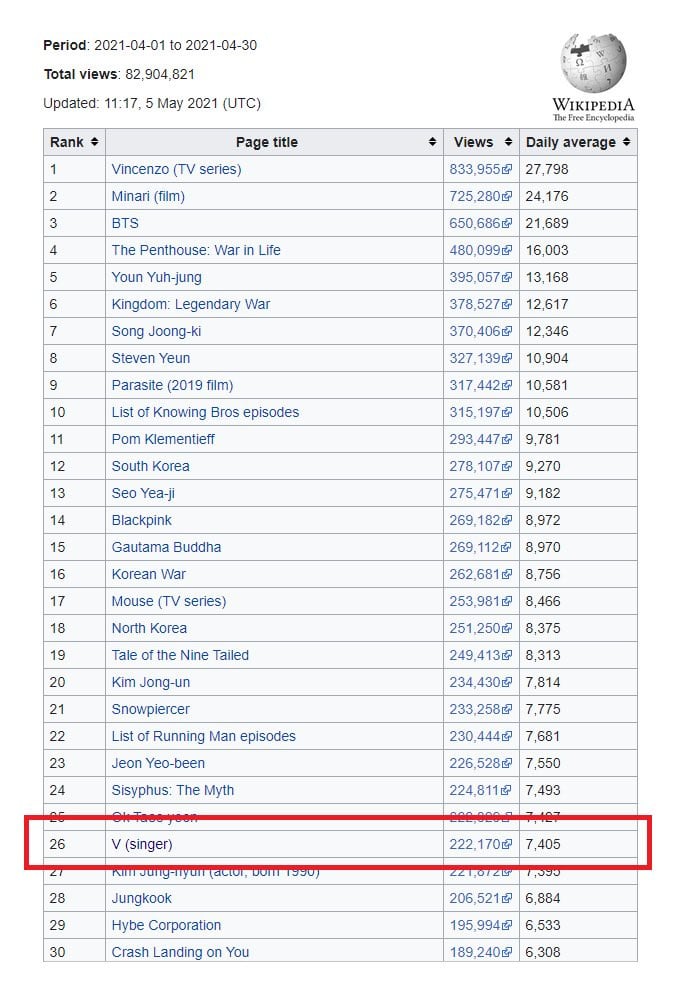Open the Jungkook article
The height and width of the screenshot is (994, 686).
pyautogui.click(x=141, y=898)
